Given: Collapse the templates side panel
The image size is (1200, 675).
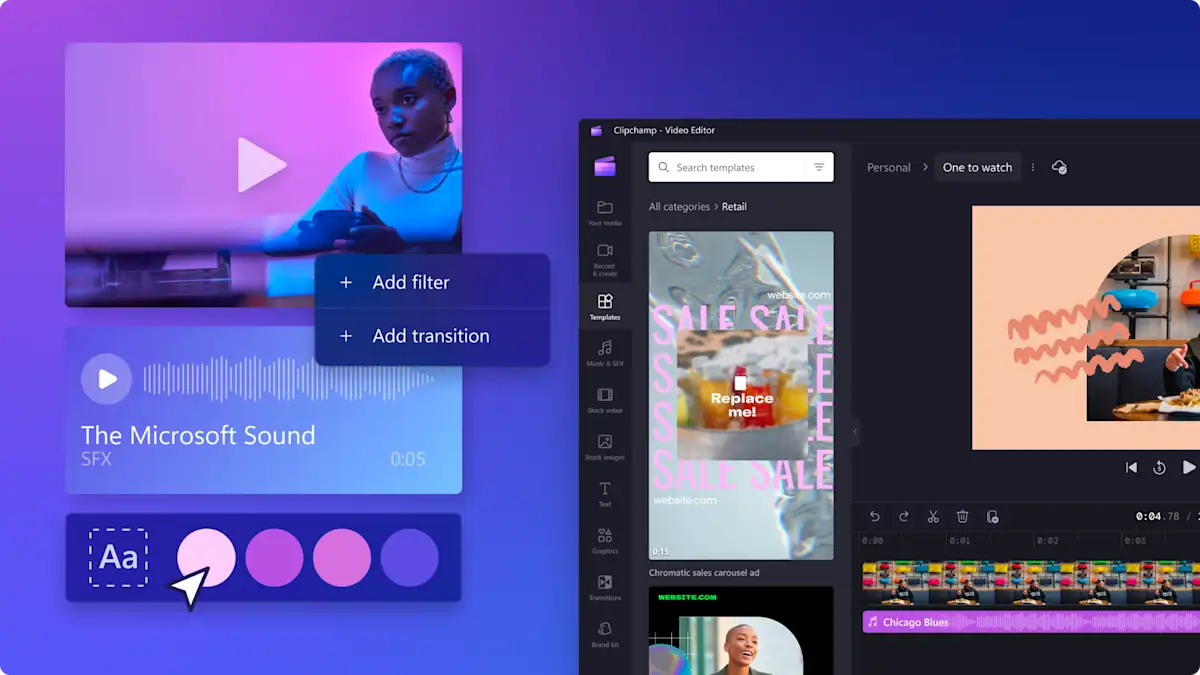Looking at the screenshot, I should tap(855, 431).
